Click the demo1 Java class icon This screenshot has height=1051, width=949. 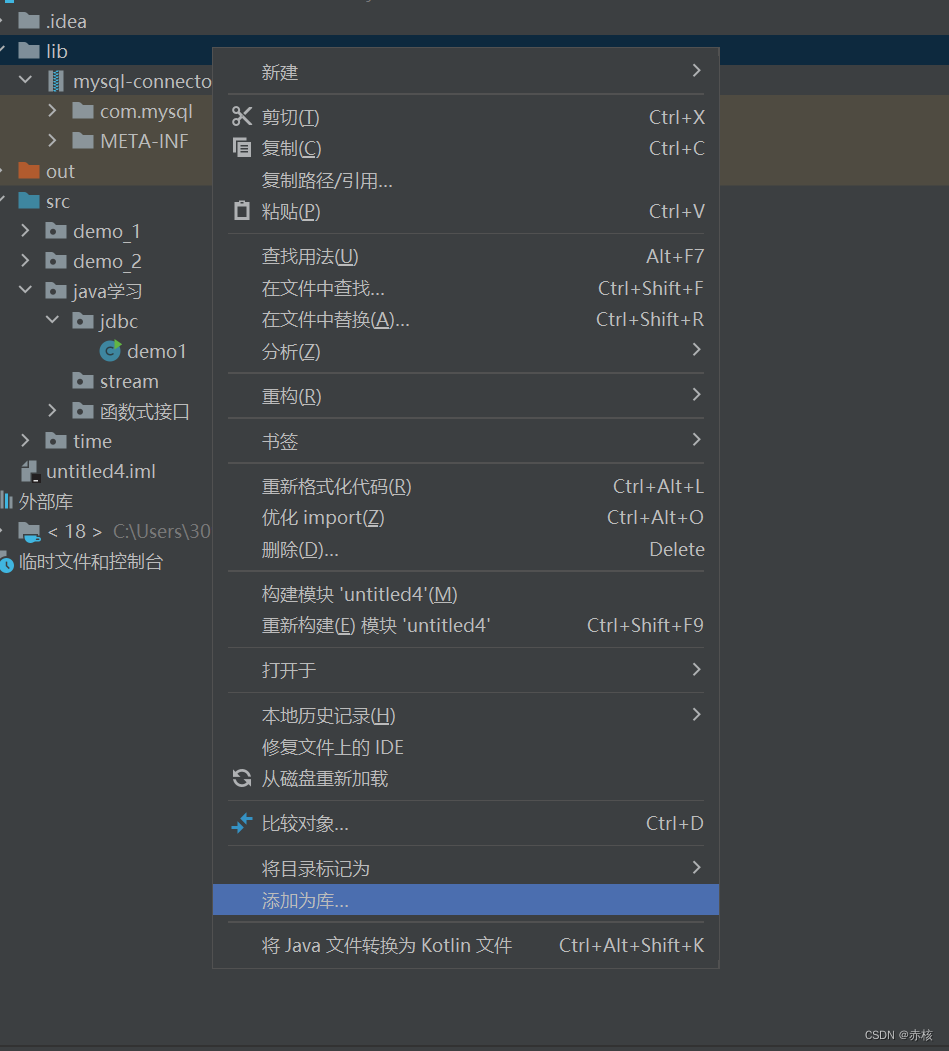(110, 351)
